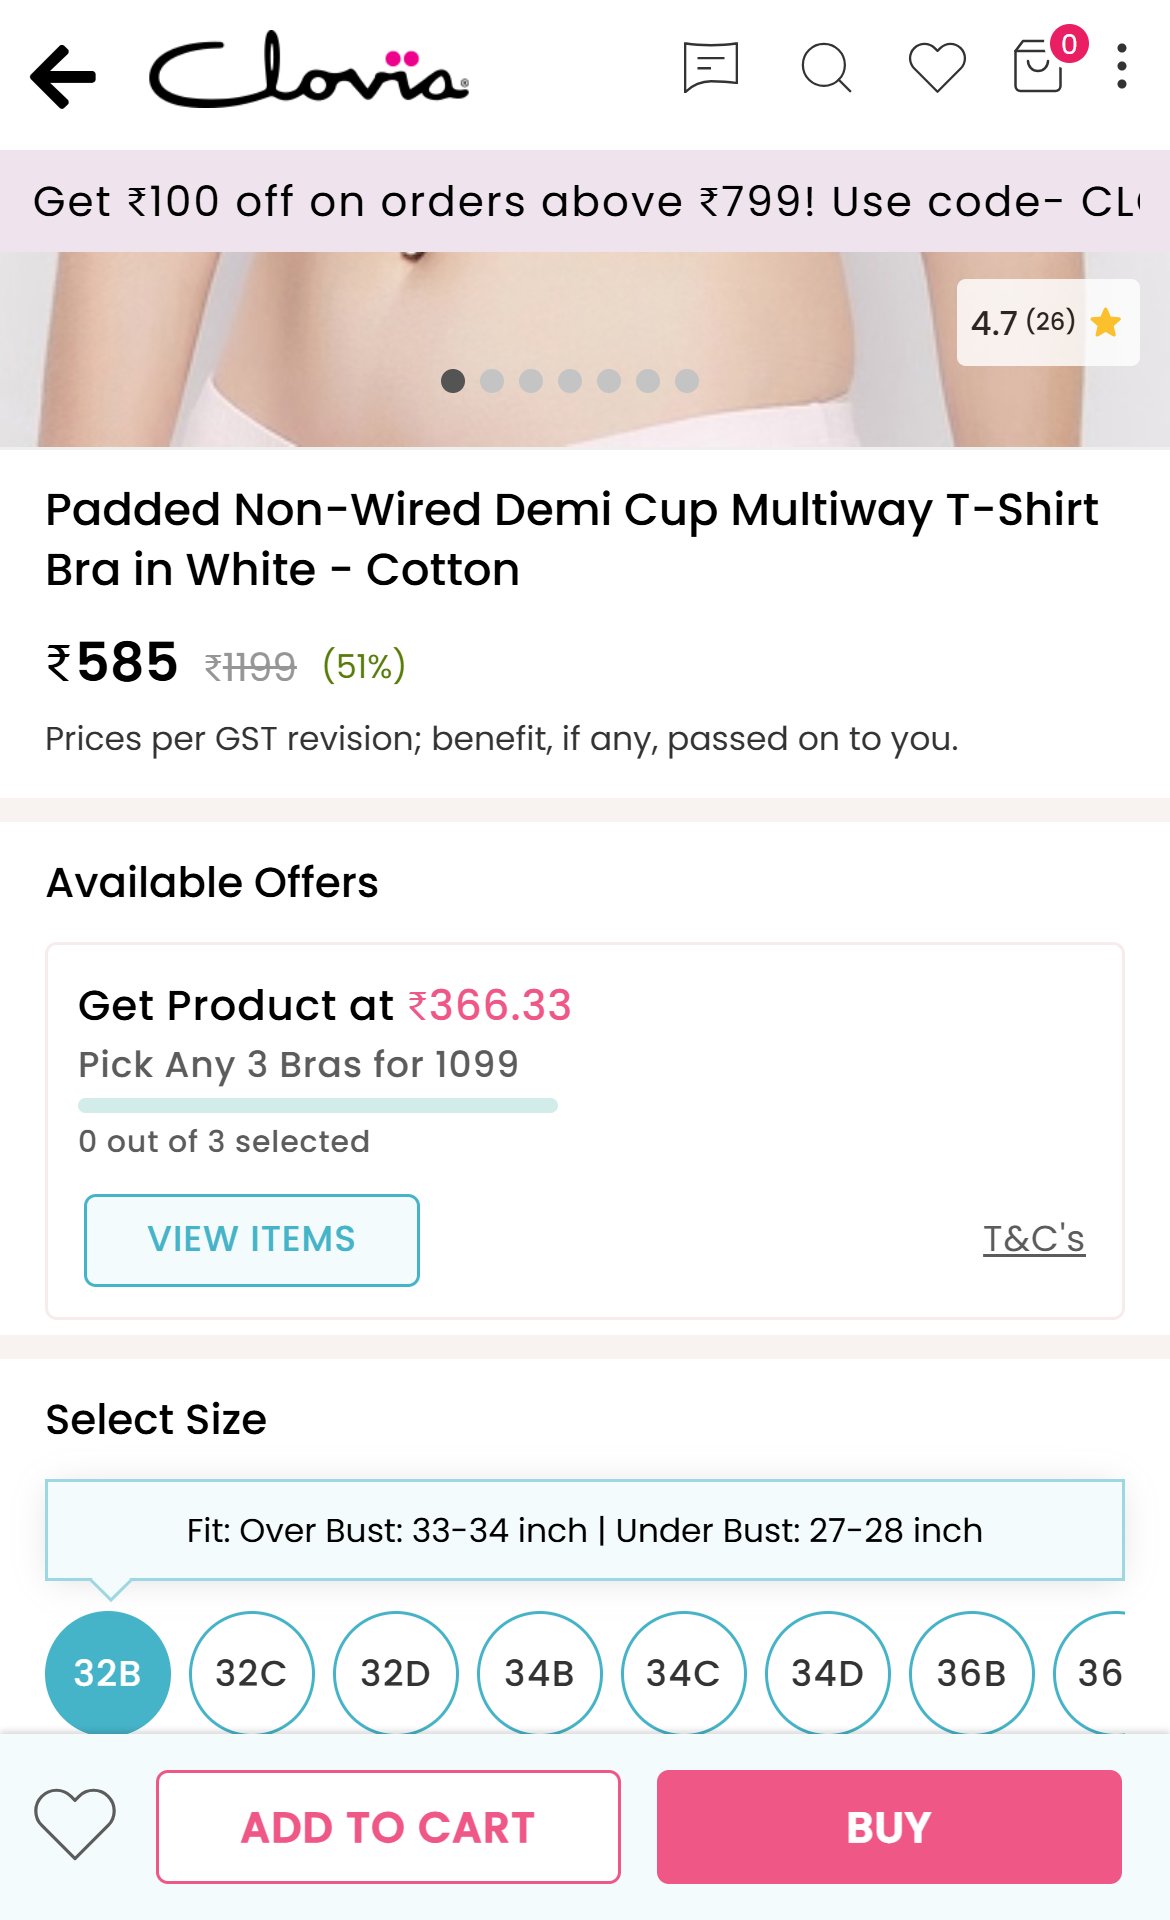
Task: Click the pink BUY button
Action: pyautogui.click(x=889, y=1827)
